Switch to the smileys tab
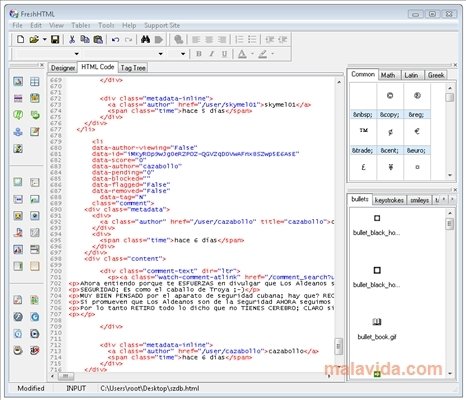The height and width of the screenshot is (400, 466). (419, 200)
